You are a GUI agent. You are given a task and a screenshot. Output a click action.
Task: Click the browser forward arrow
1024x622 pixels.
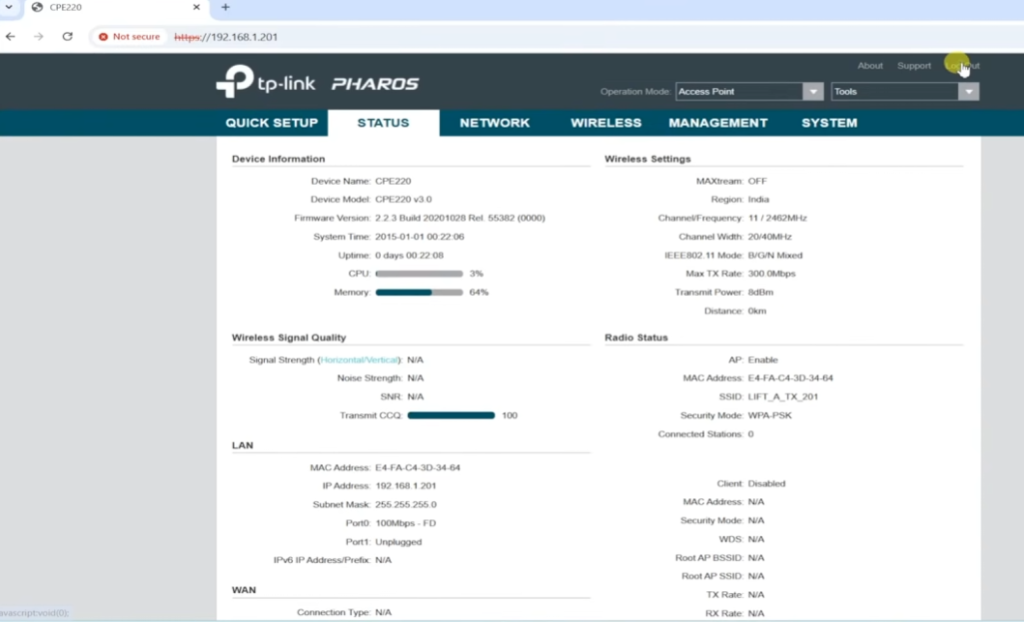pos(38,36)
